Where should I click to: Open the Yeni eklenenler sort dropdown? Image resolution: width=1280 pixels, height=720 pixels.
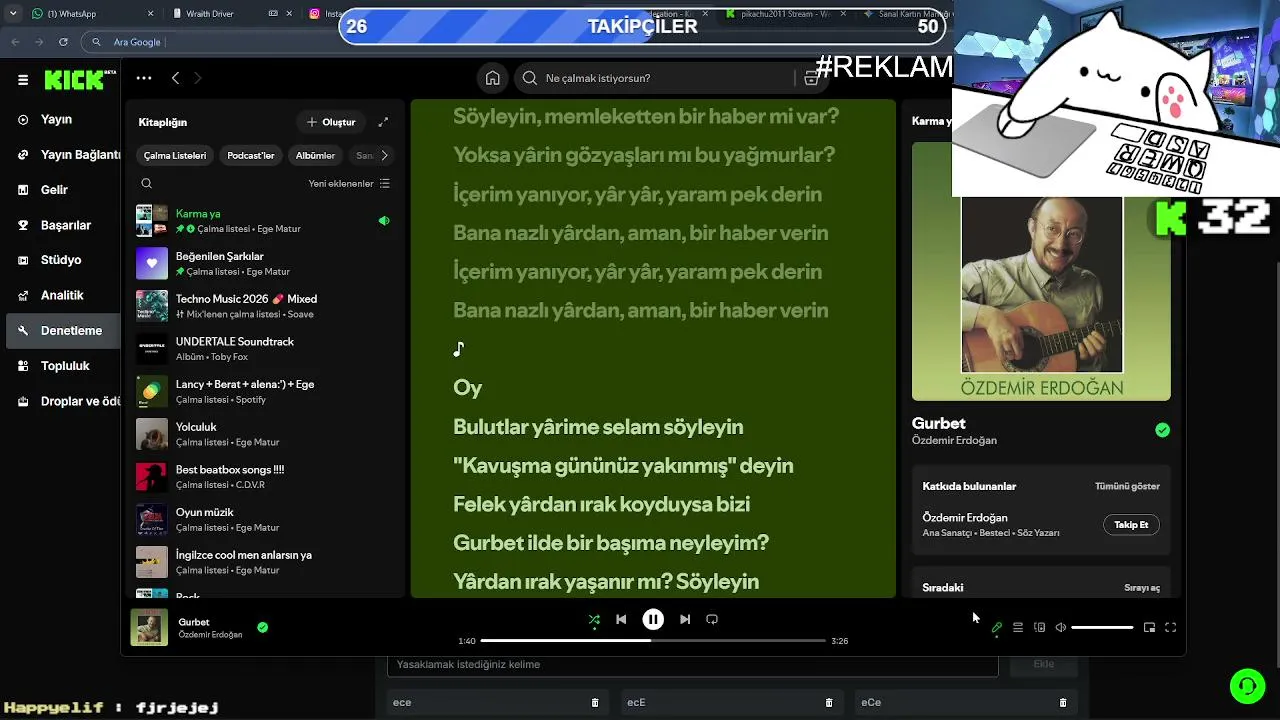(349, 184)
